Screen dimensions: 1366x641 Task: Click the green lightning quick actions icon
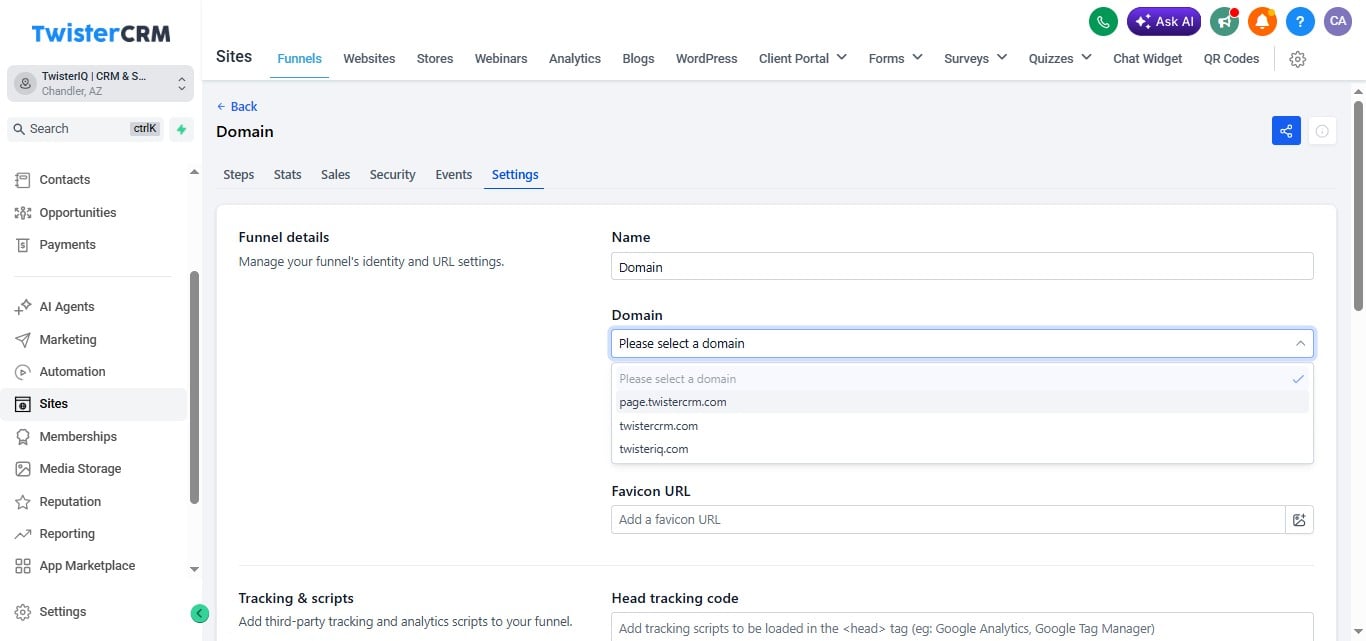(x=181, y=129)
